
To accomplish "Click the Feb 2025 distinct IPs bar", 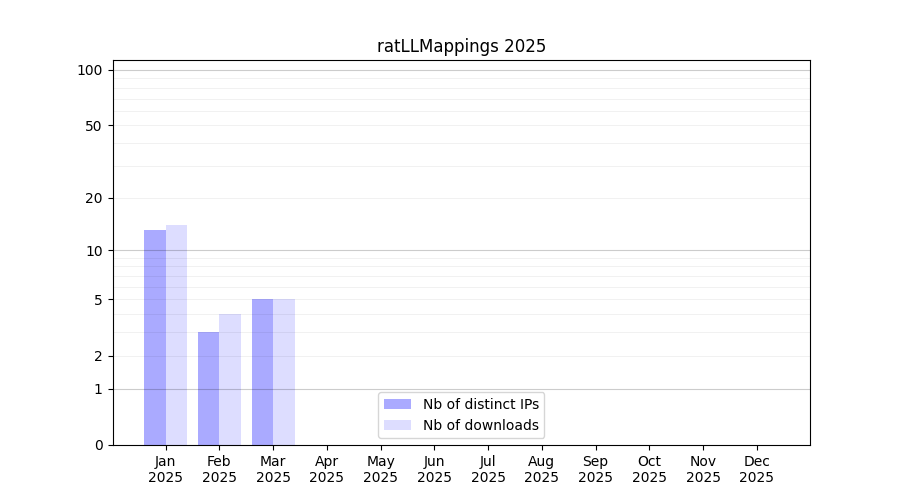I will click(208, 388).
